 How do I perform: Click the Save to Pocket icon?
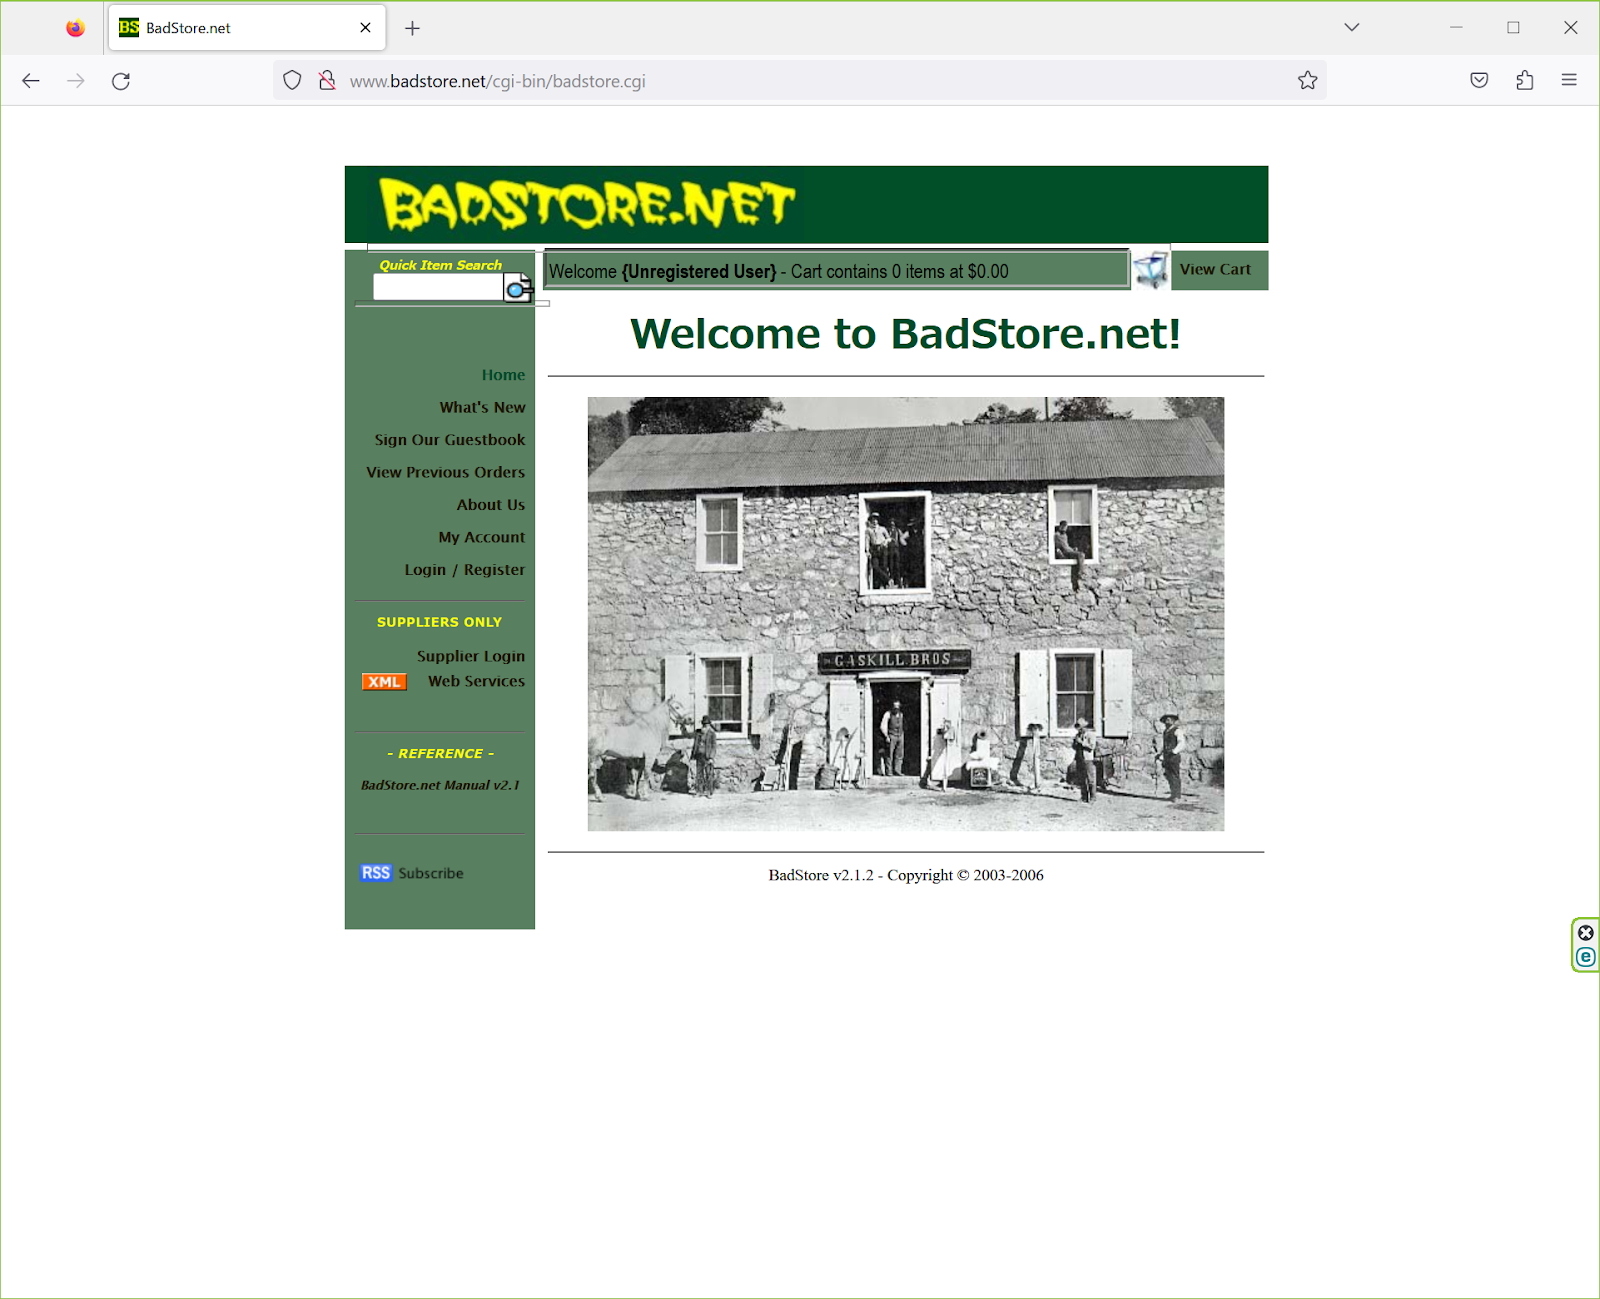pos(1479,80)
